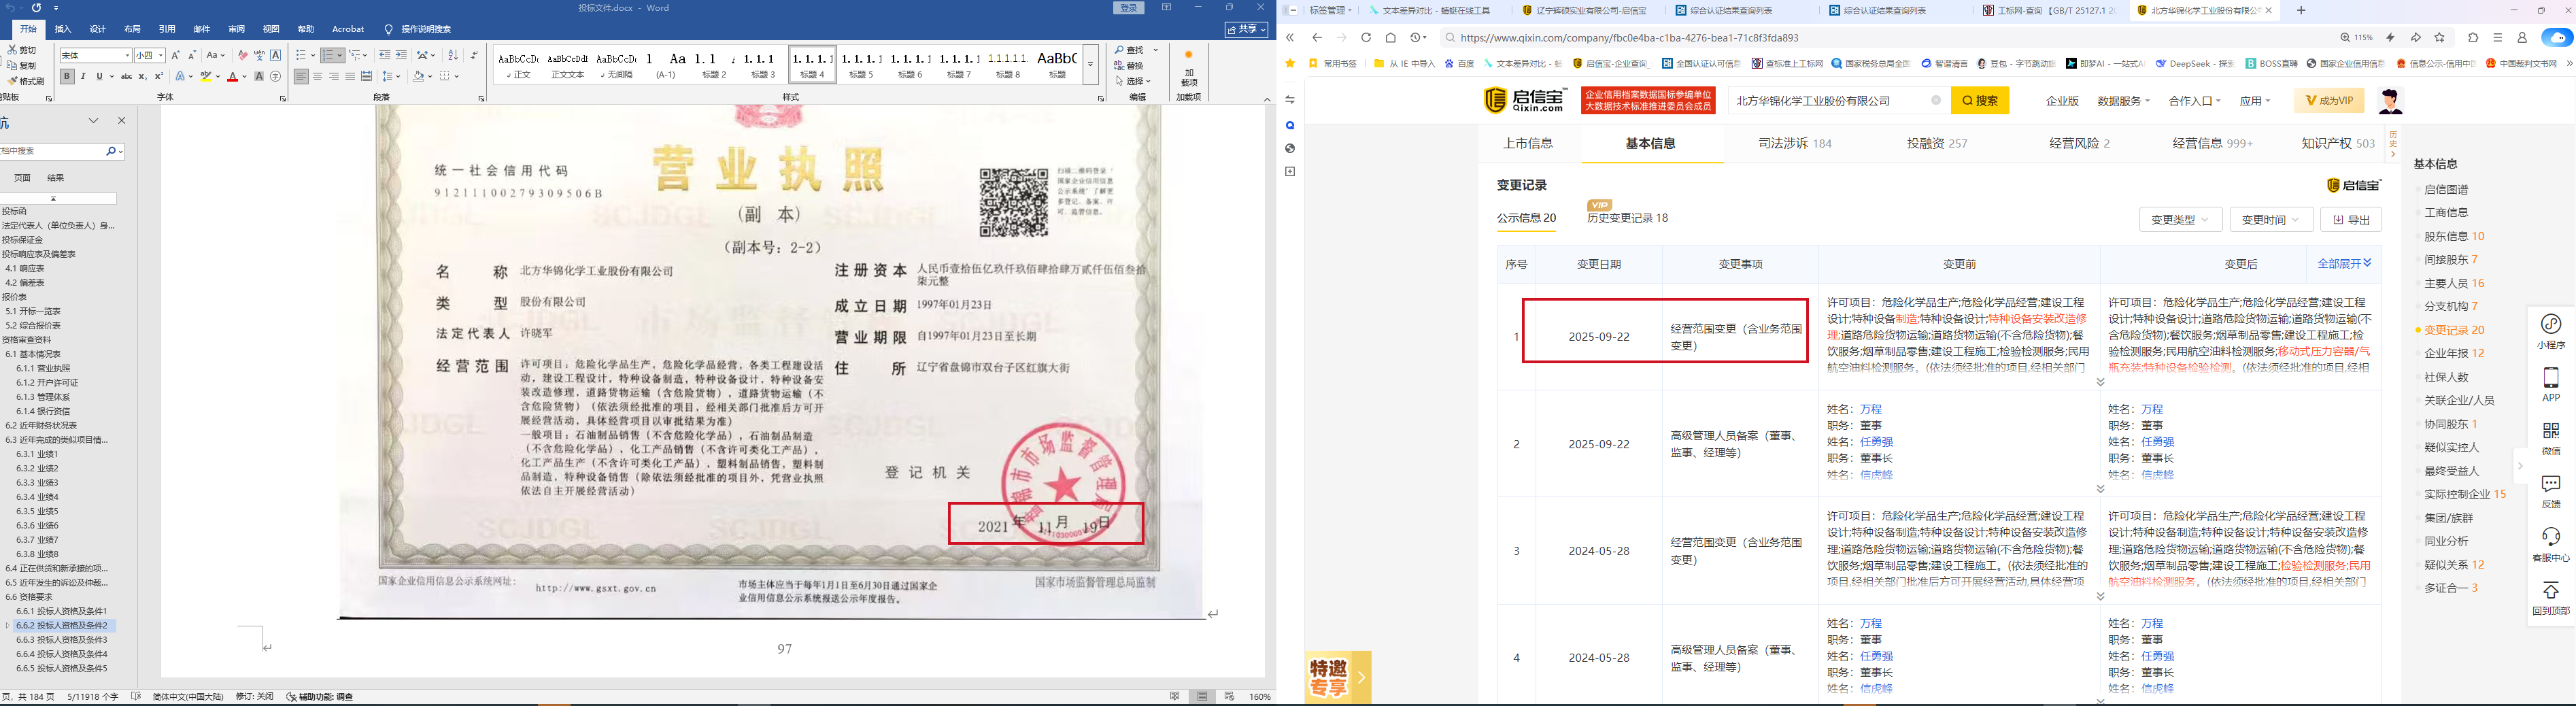The image size is (2576, 706).
Task: Select the Format Painter (格式刷) brush
Action: pos(13,81)
